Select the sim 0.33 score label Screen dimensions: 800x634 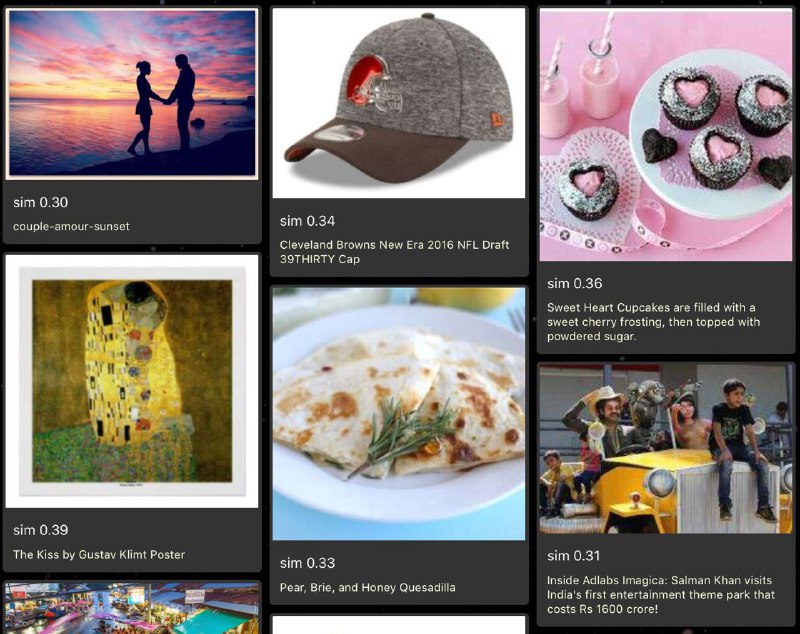(307, 563)
